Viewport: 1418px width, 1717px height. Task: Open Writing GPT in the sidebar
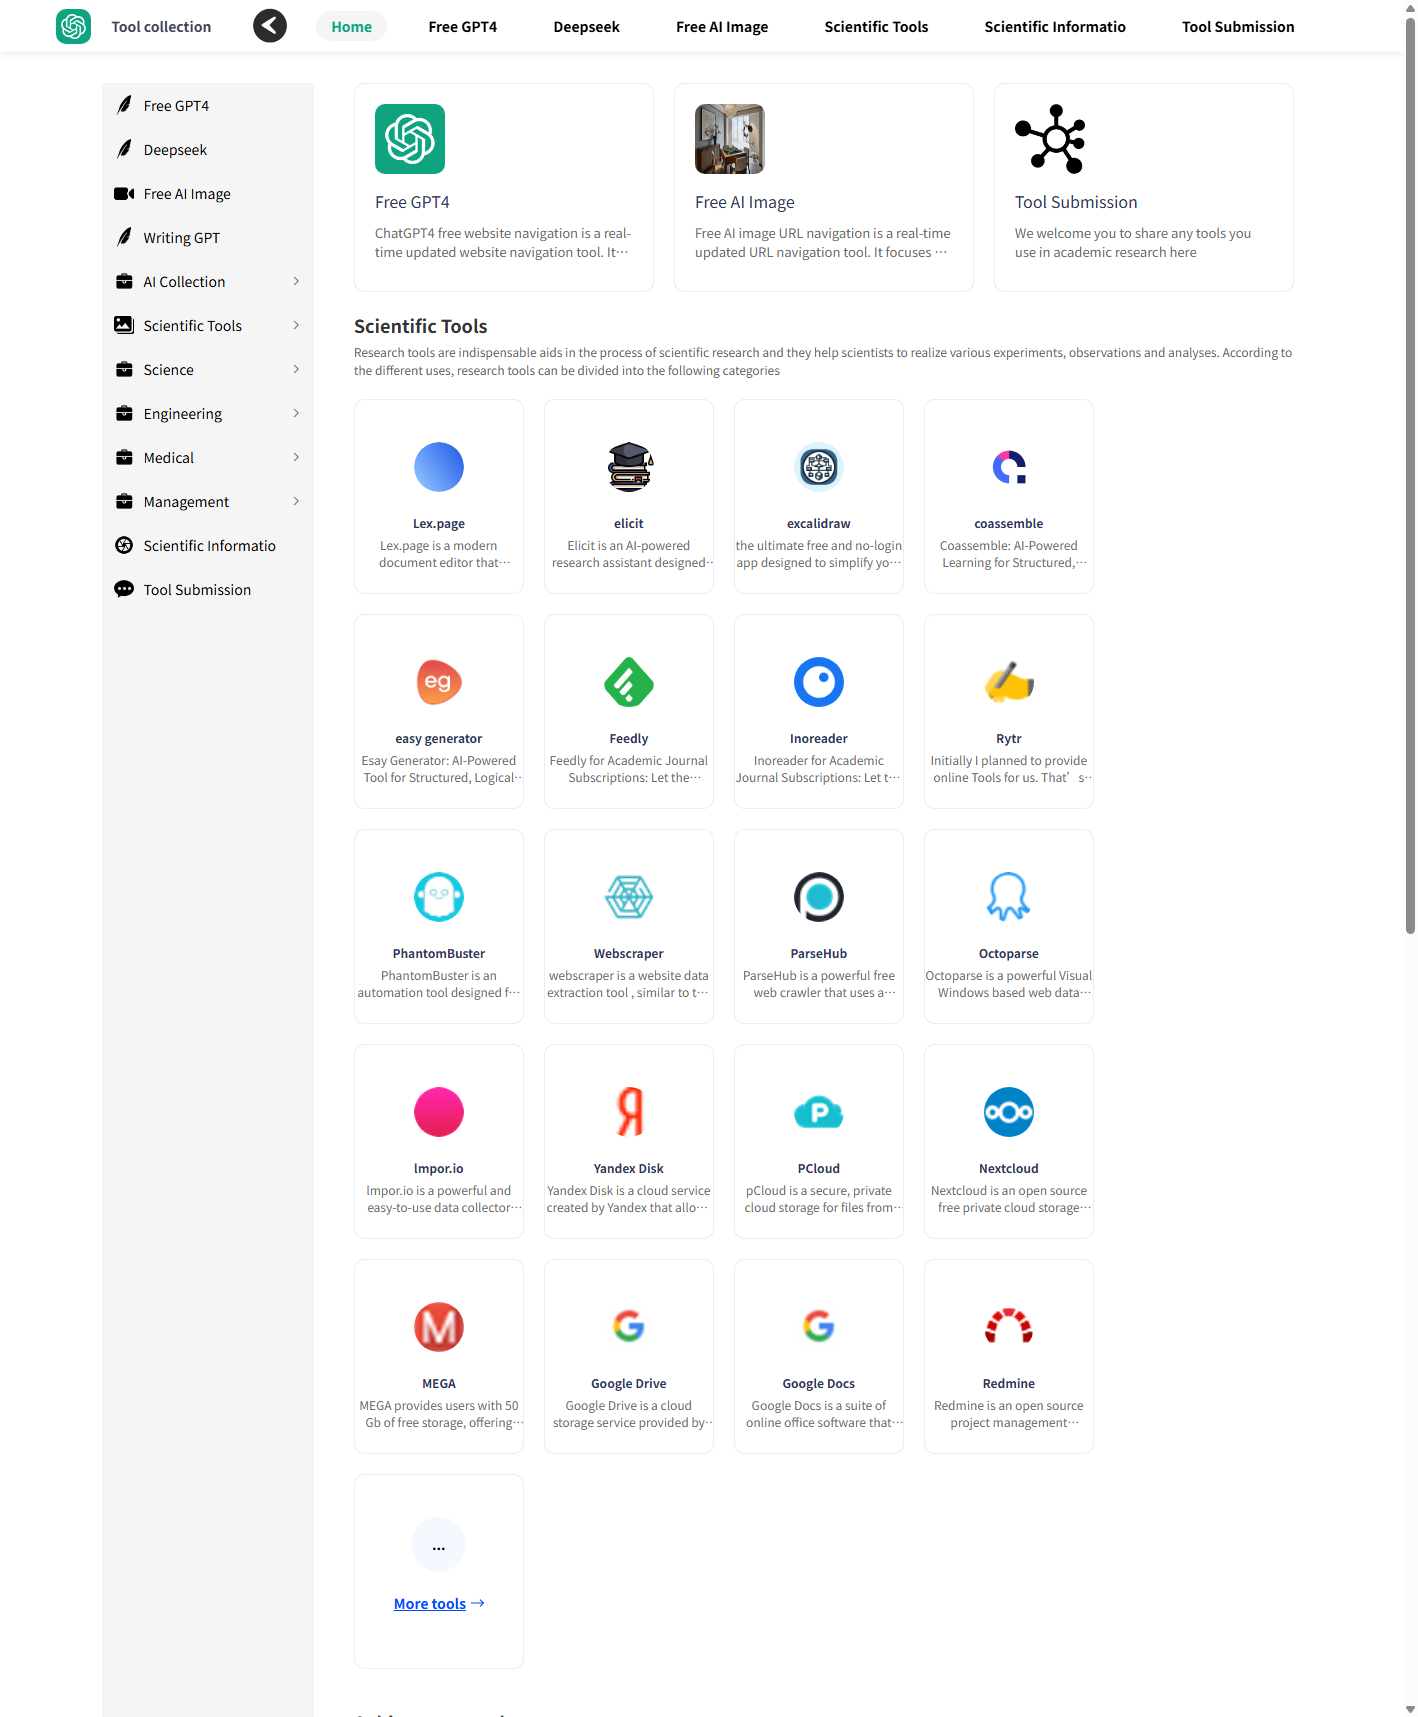(x=181, y=238)
